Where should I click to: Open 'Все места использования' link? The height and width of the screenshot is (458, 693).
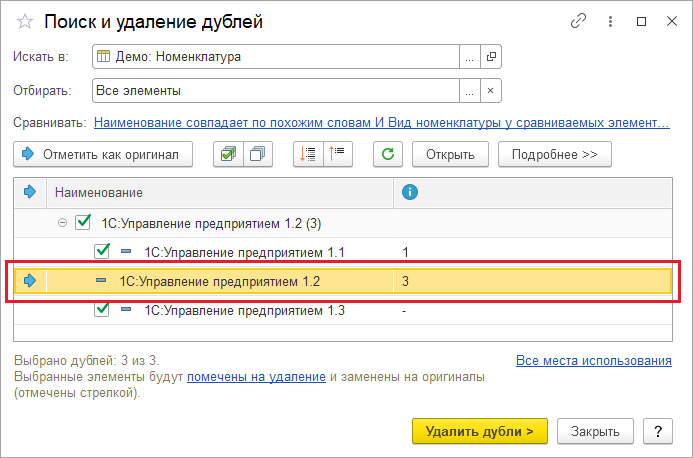(594, 361)
